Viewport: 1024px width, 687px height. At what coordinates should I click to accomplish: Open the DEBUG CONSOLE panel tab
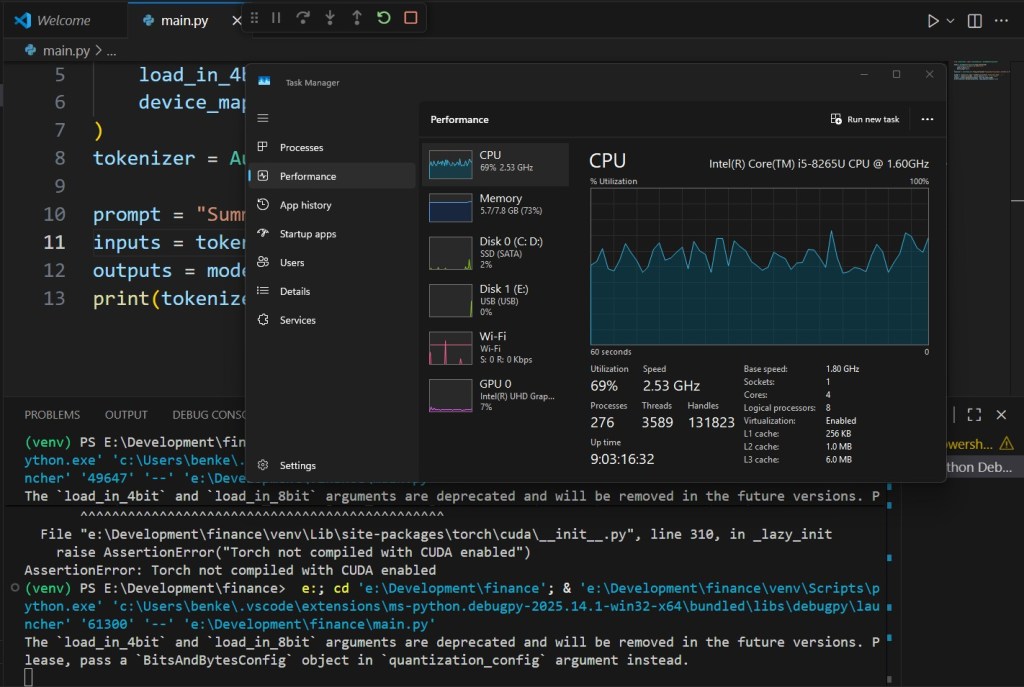(x=209, y=415)
